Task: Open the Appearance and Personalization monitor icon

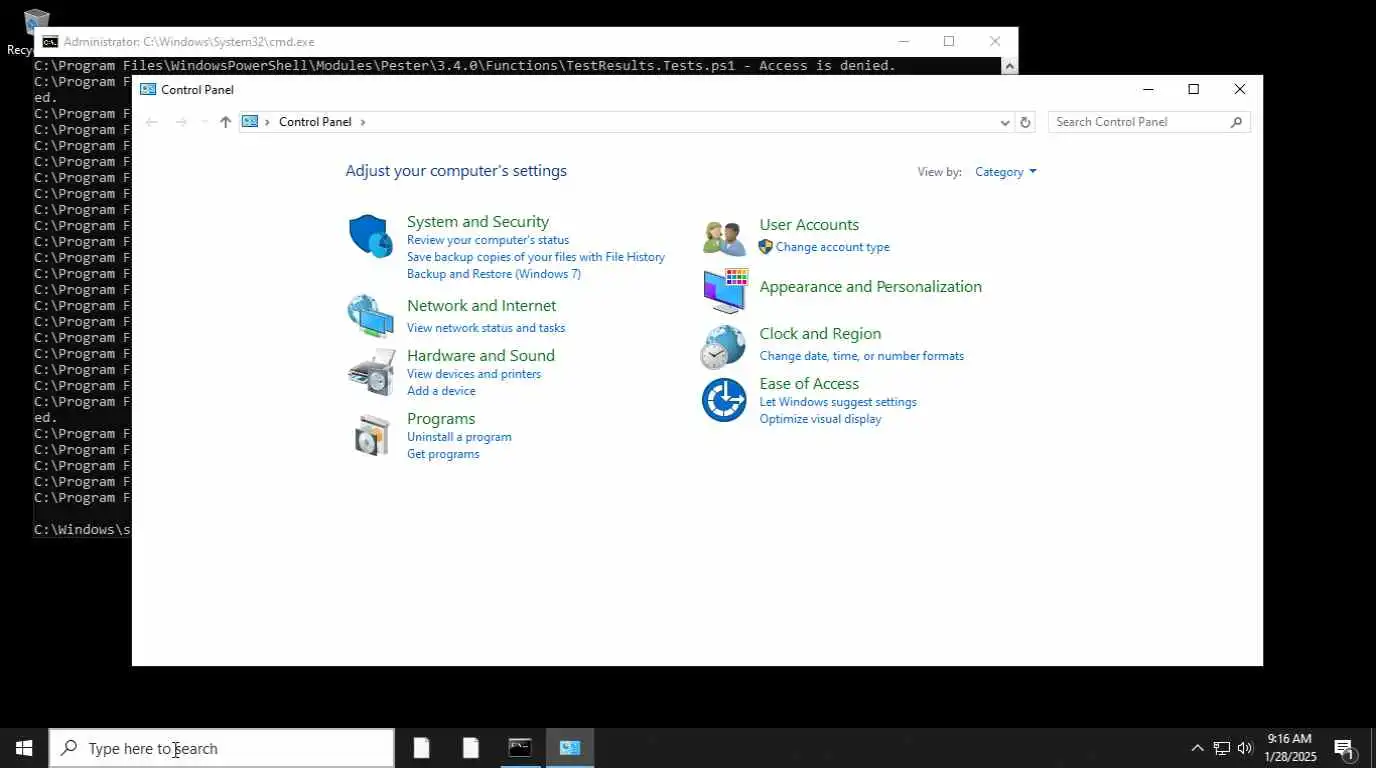Action: coord(725,290)
